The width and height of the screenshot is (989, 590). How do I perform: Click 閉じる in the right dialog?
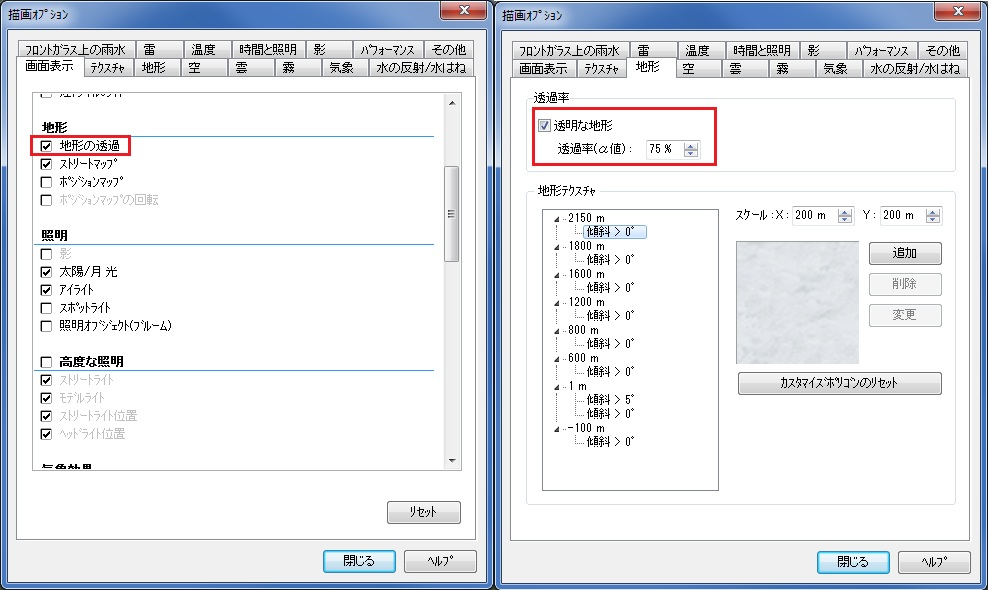(x=853, y=562)
